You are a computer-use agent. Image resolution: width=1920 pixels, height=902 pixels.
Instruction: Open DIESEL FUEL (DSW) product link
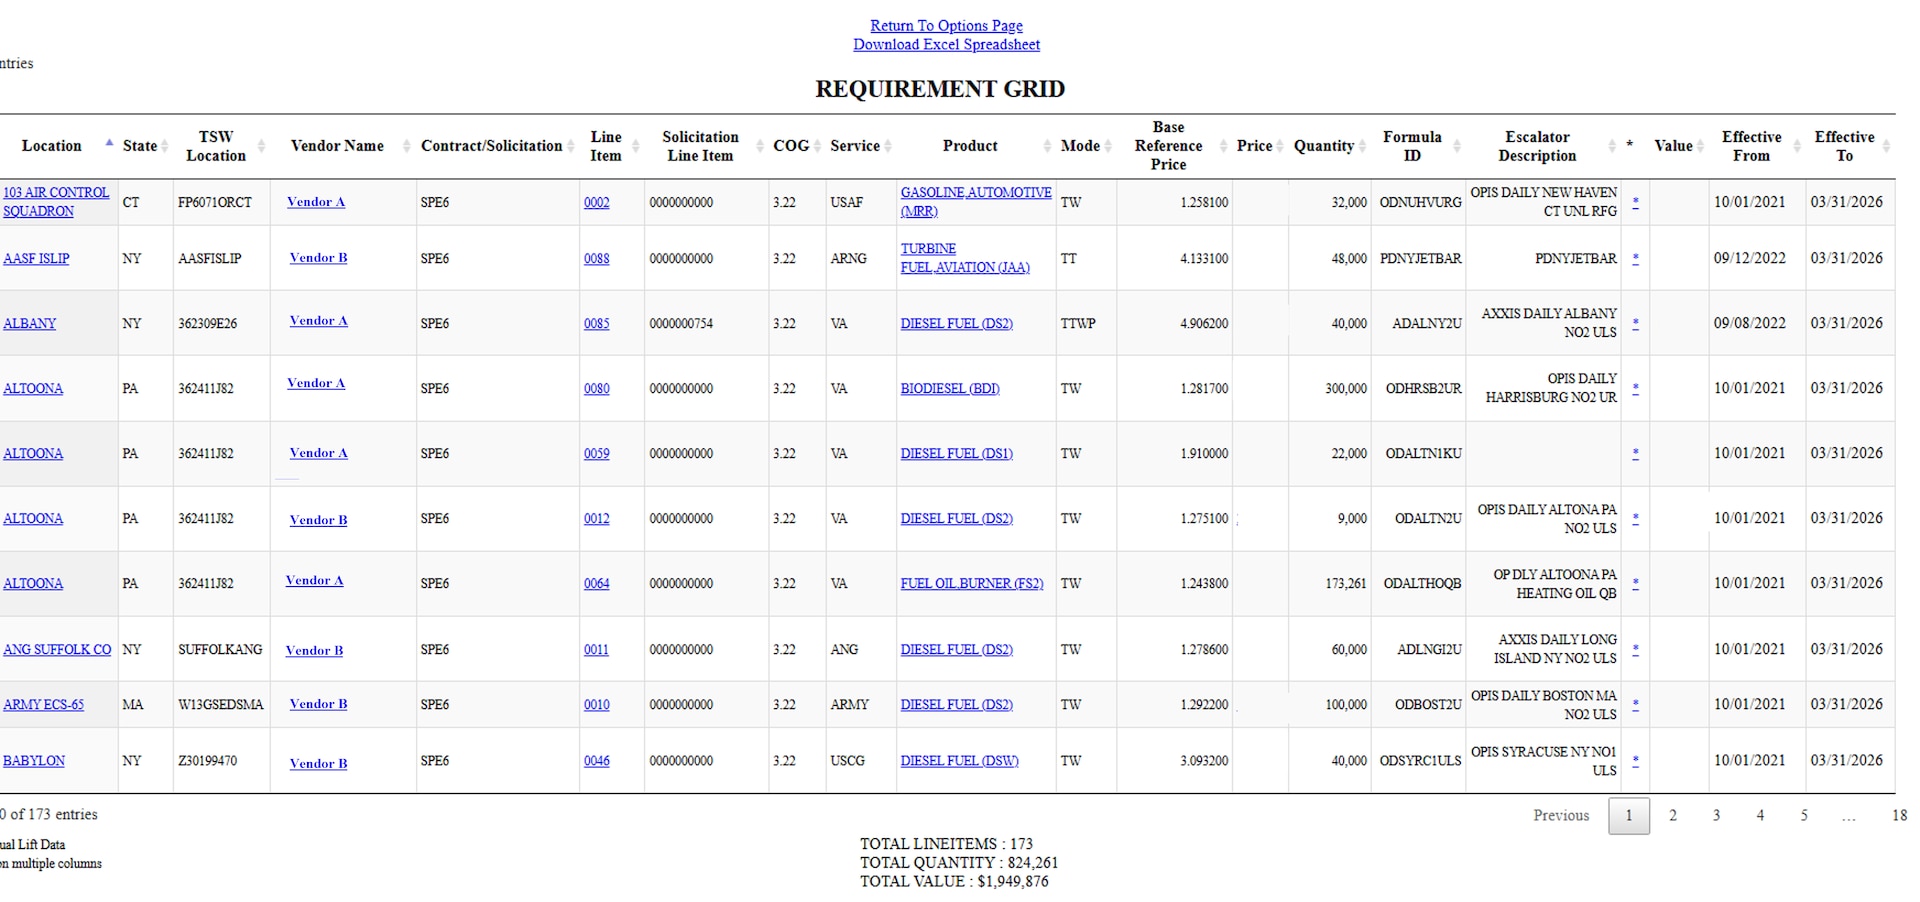[x=960, y=760]
